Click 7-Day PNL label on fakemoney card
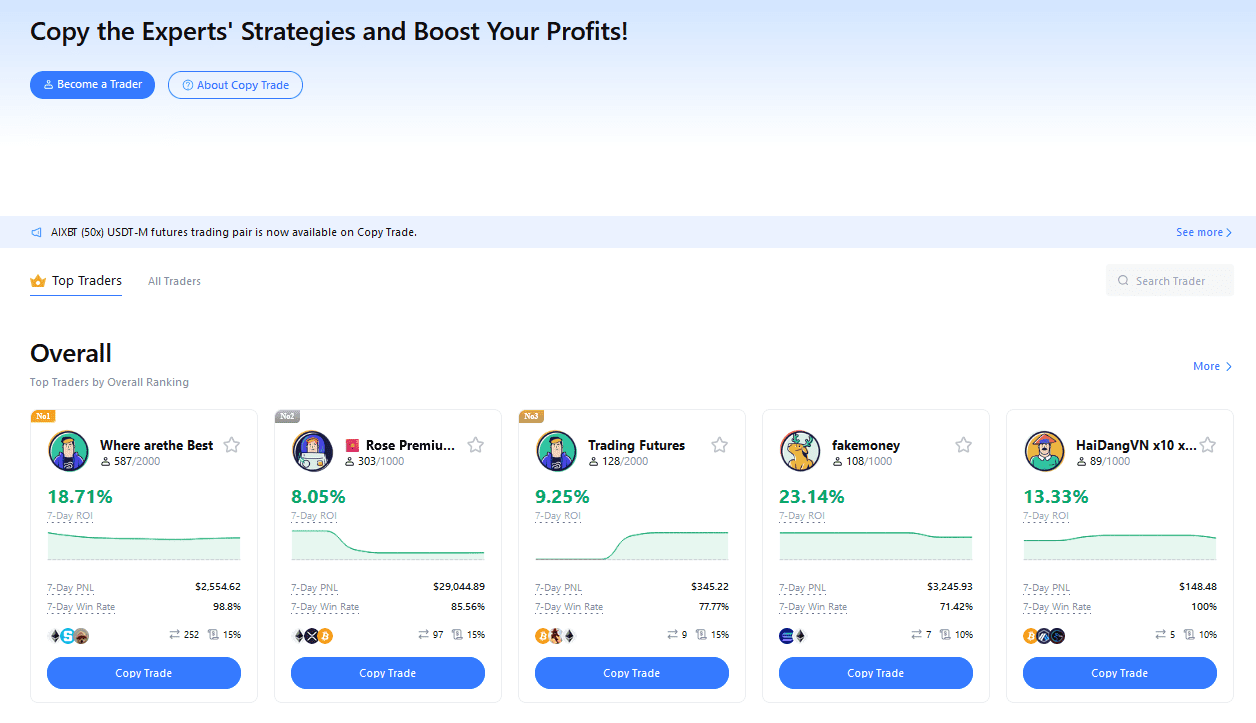The height and width of the screenshot is (723, 1256). click(802, 588)
